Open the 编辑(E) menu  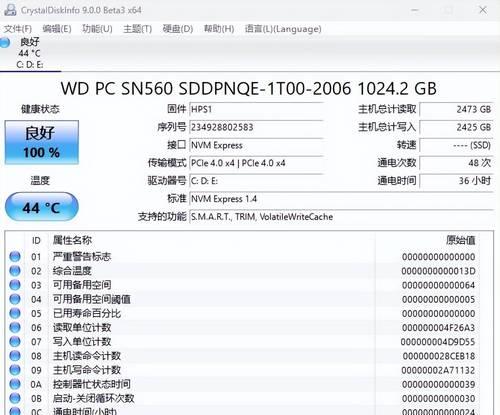point(57,29)
